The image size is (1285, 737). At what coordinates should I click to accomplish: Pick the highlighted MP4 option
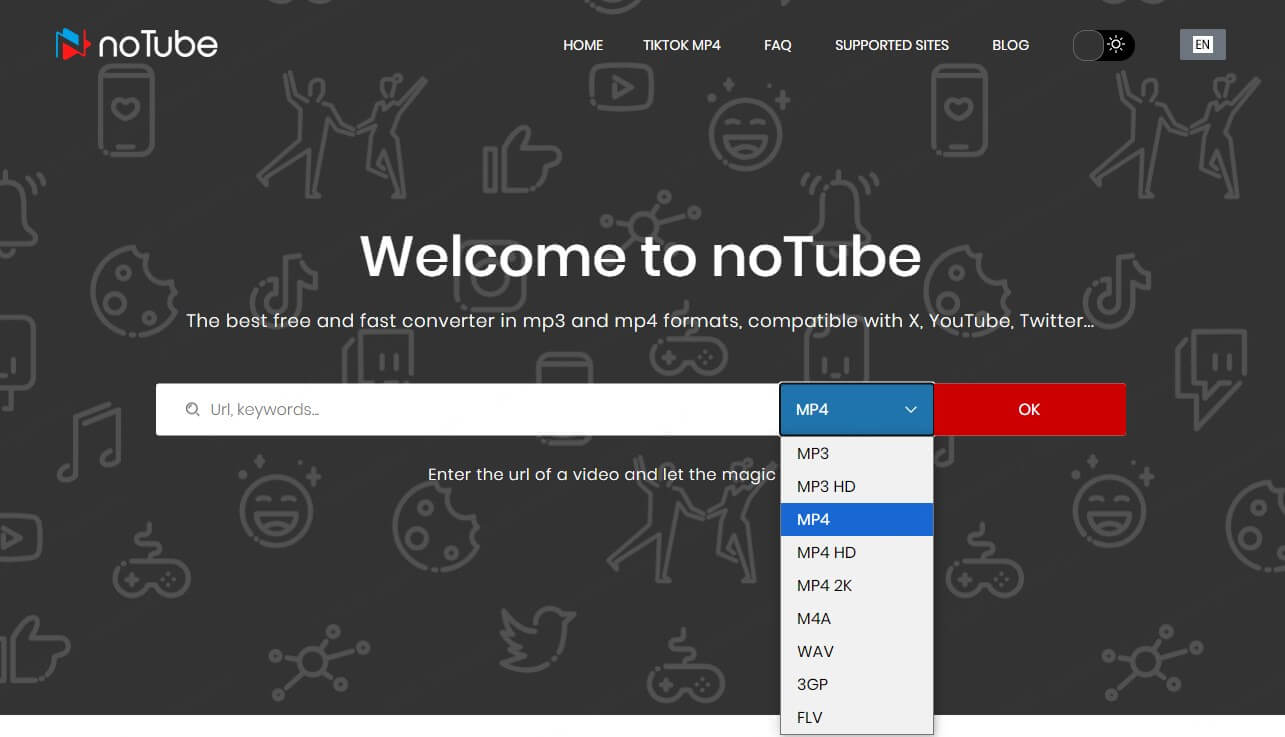coord(857,519)
